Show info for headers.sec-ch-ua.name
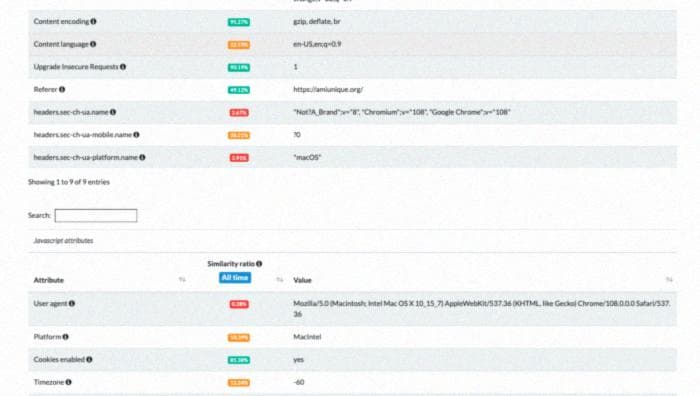The height and width of the screenshot is (396, 700). [x=113, y=112]
